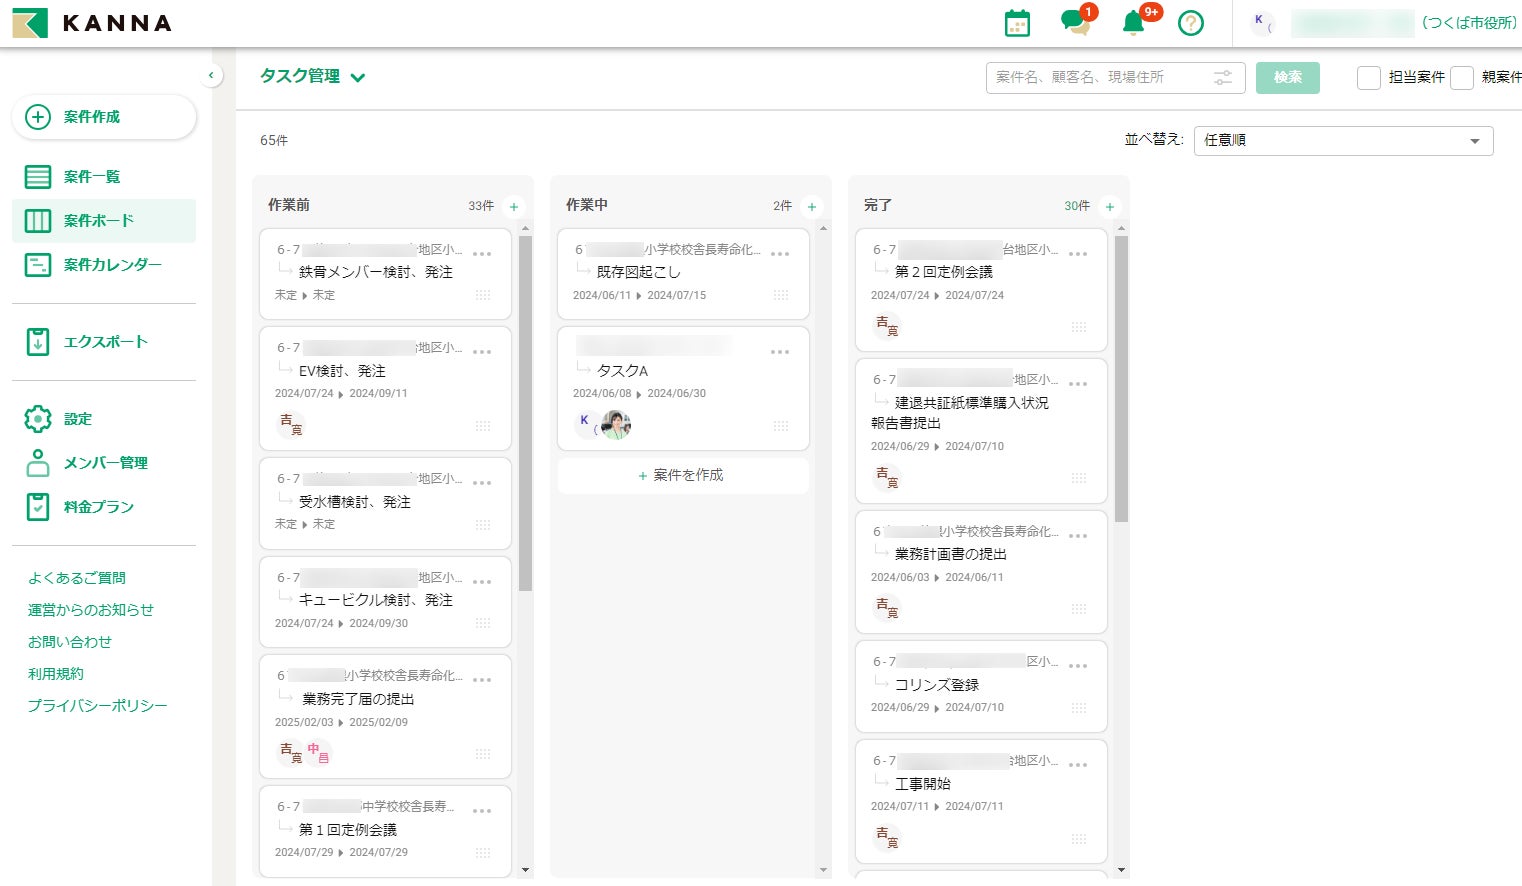Open more options on タスクA card
This screenshot has height=886, width=1522.
click(x=780, y=352)
